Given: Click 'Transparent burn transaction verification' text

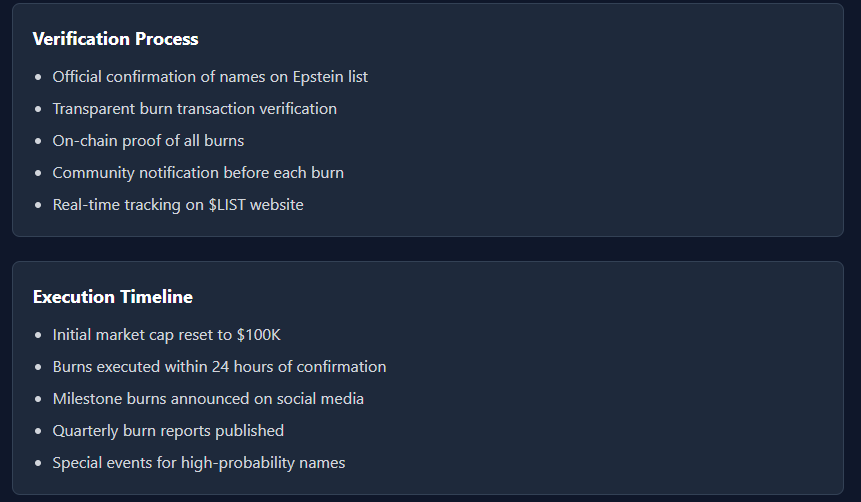Looking at the screenshot, I should (x=194, y=109).
